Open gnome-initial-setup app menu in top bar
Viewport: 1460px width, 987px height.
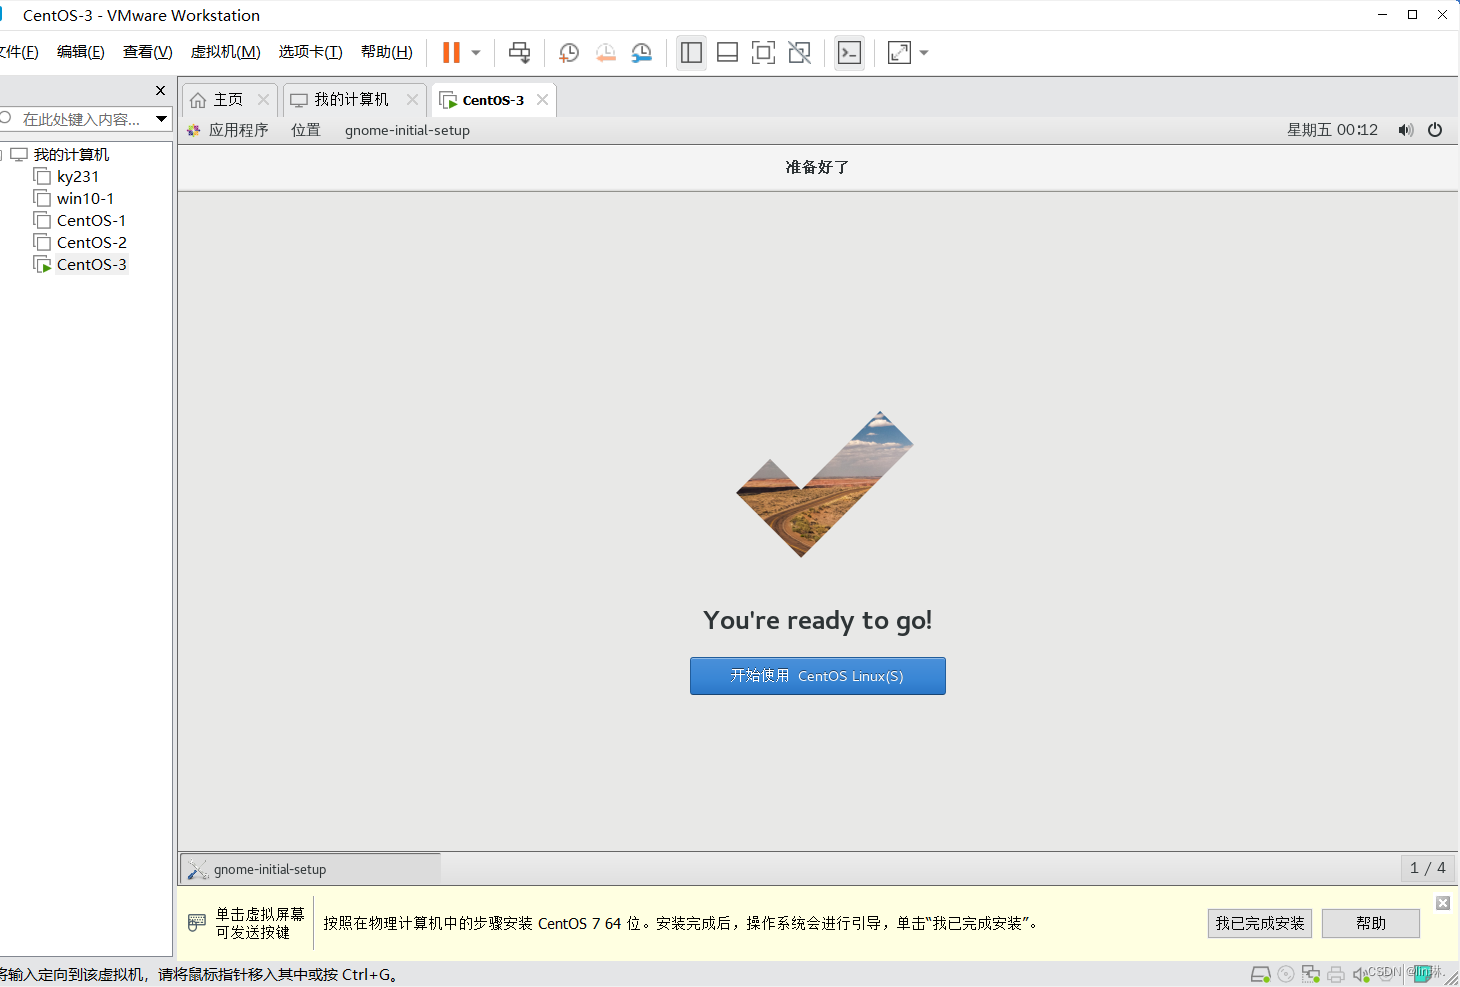tap(407, 130)
